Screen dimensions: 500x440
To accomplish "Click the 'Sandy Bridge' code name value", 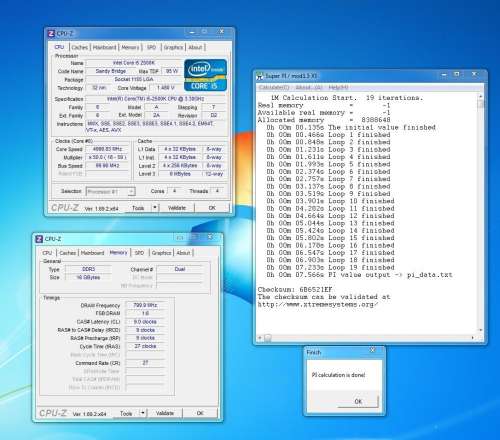I will click(111, 71).
